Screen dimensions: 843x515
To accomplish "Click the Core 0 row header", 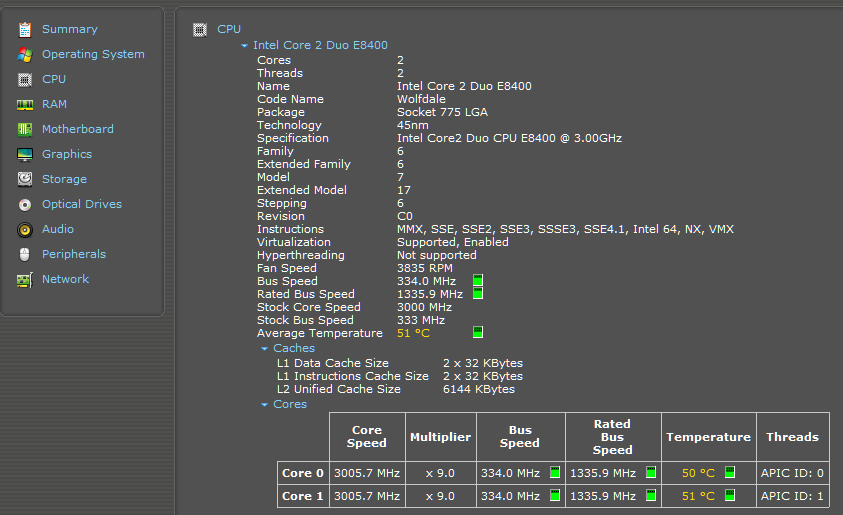I will coord(303,473).
